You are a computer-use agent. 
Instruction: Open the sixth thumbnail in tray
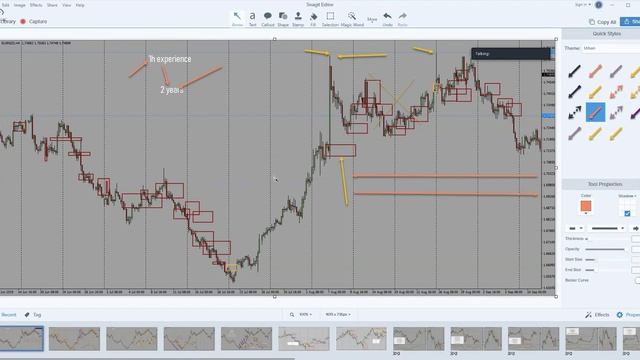pyautogui.click(x=304, y=338)
